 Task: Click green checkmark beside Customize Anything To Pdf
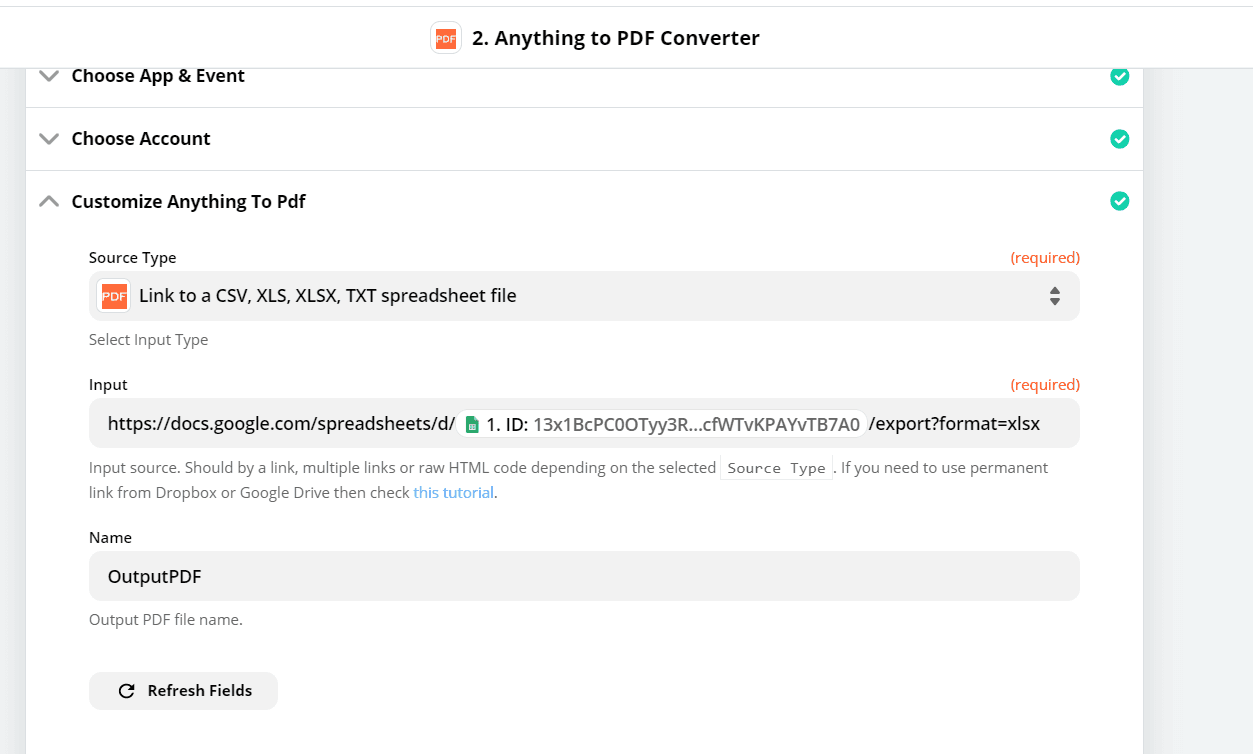coord(1120,202)
